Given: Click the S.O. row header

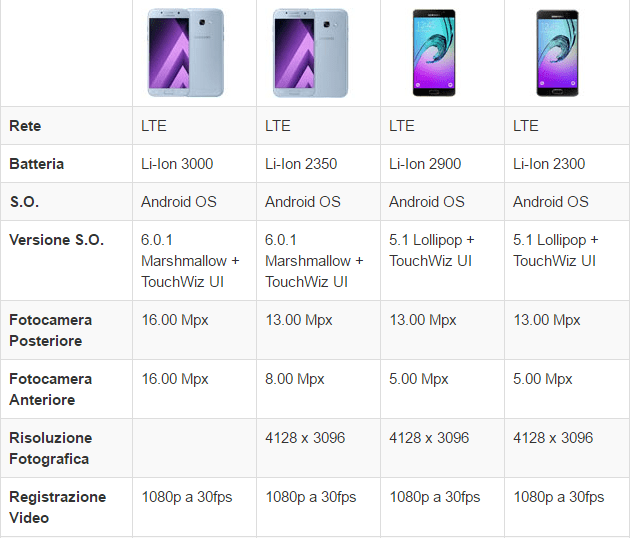Looking at the screenshot, I should click(x=24, y=202).
